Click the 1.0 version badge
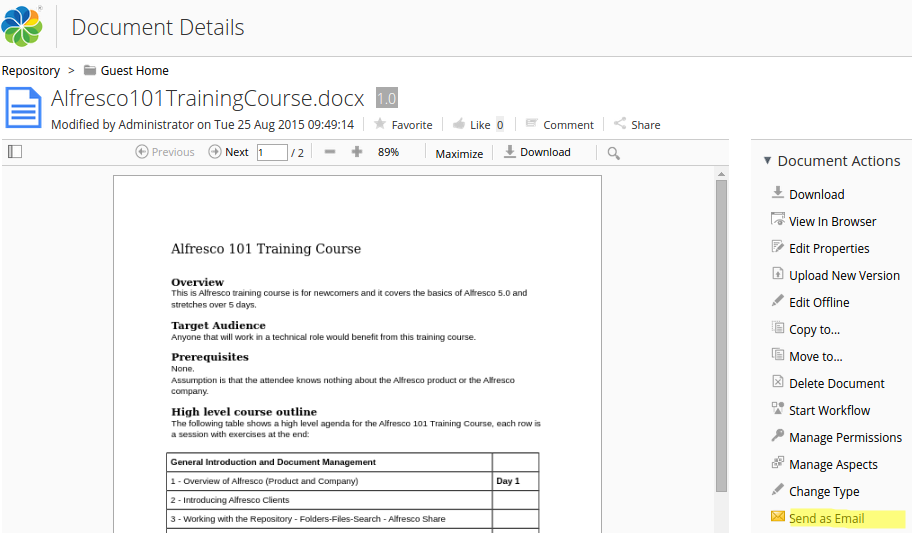Image resolution: width=912 pixels, height=533 pixels. tap(387, 98)
